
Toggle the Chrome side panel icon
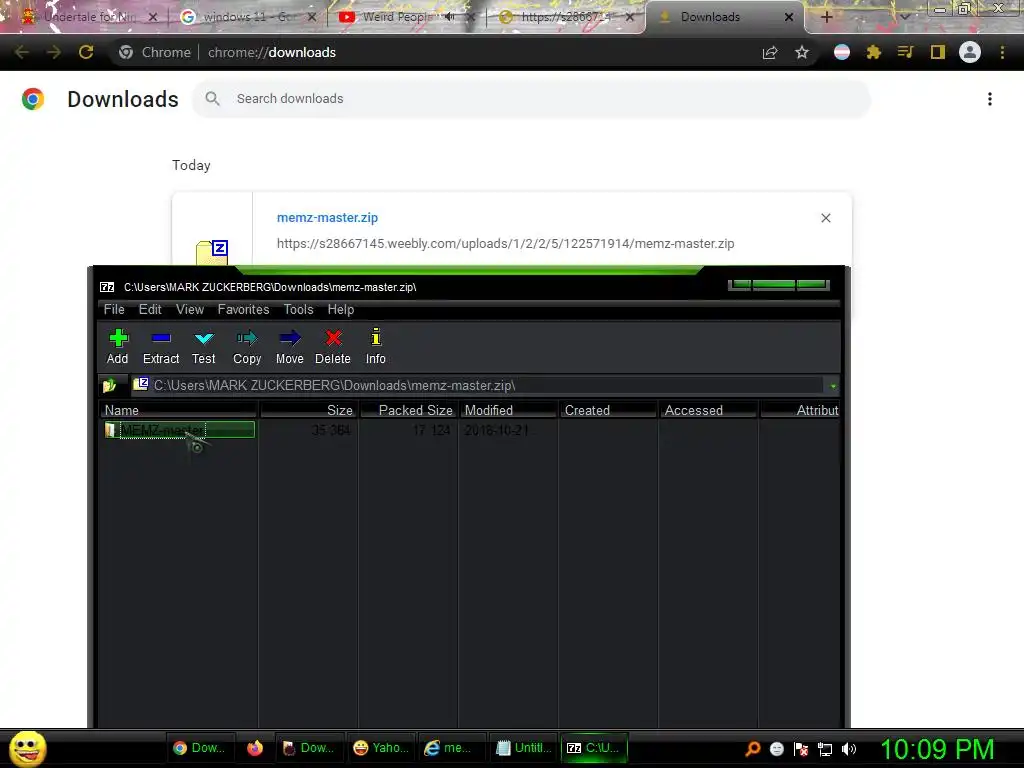(x=938, y=52)
